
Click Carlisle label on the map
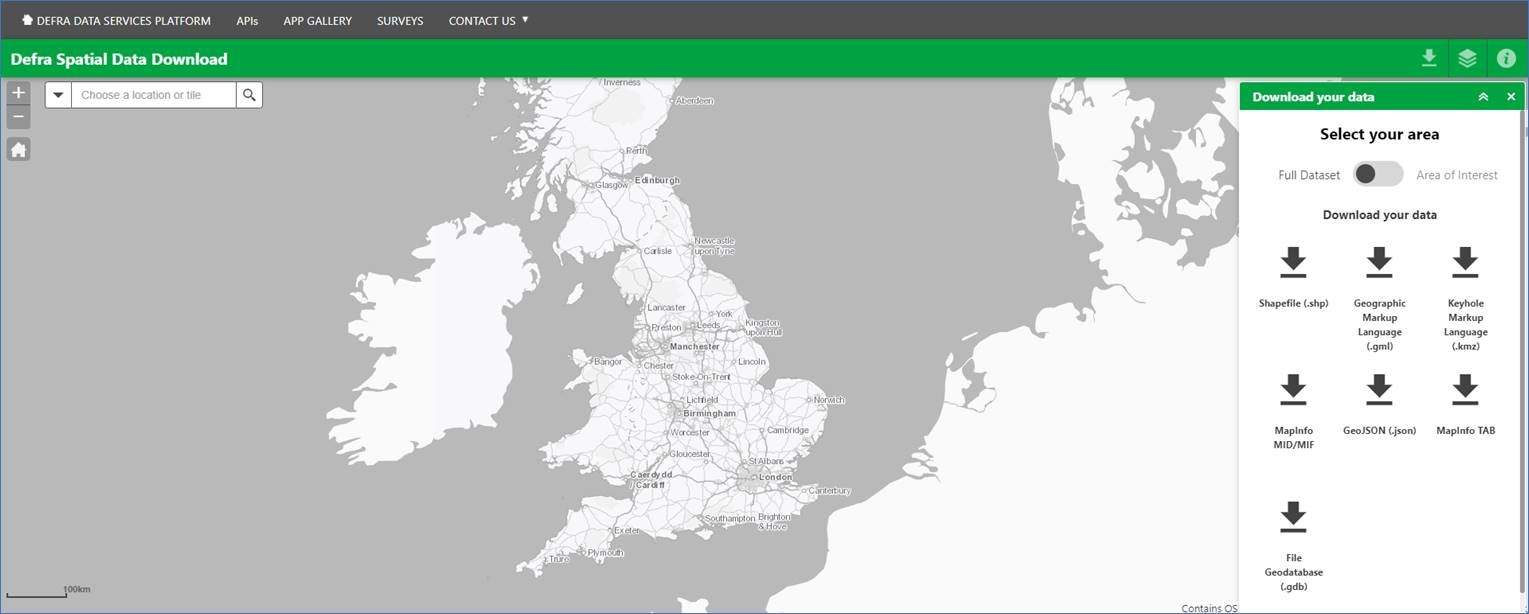(658, 251)
